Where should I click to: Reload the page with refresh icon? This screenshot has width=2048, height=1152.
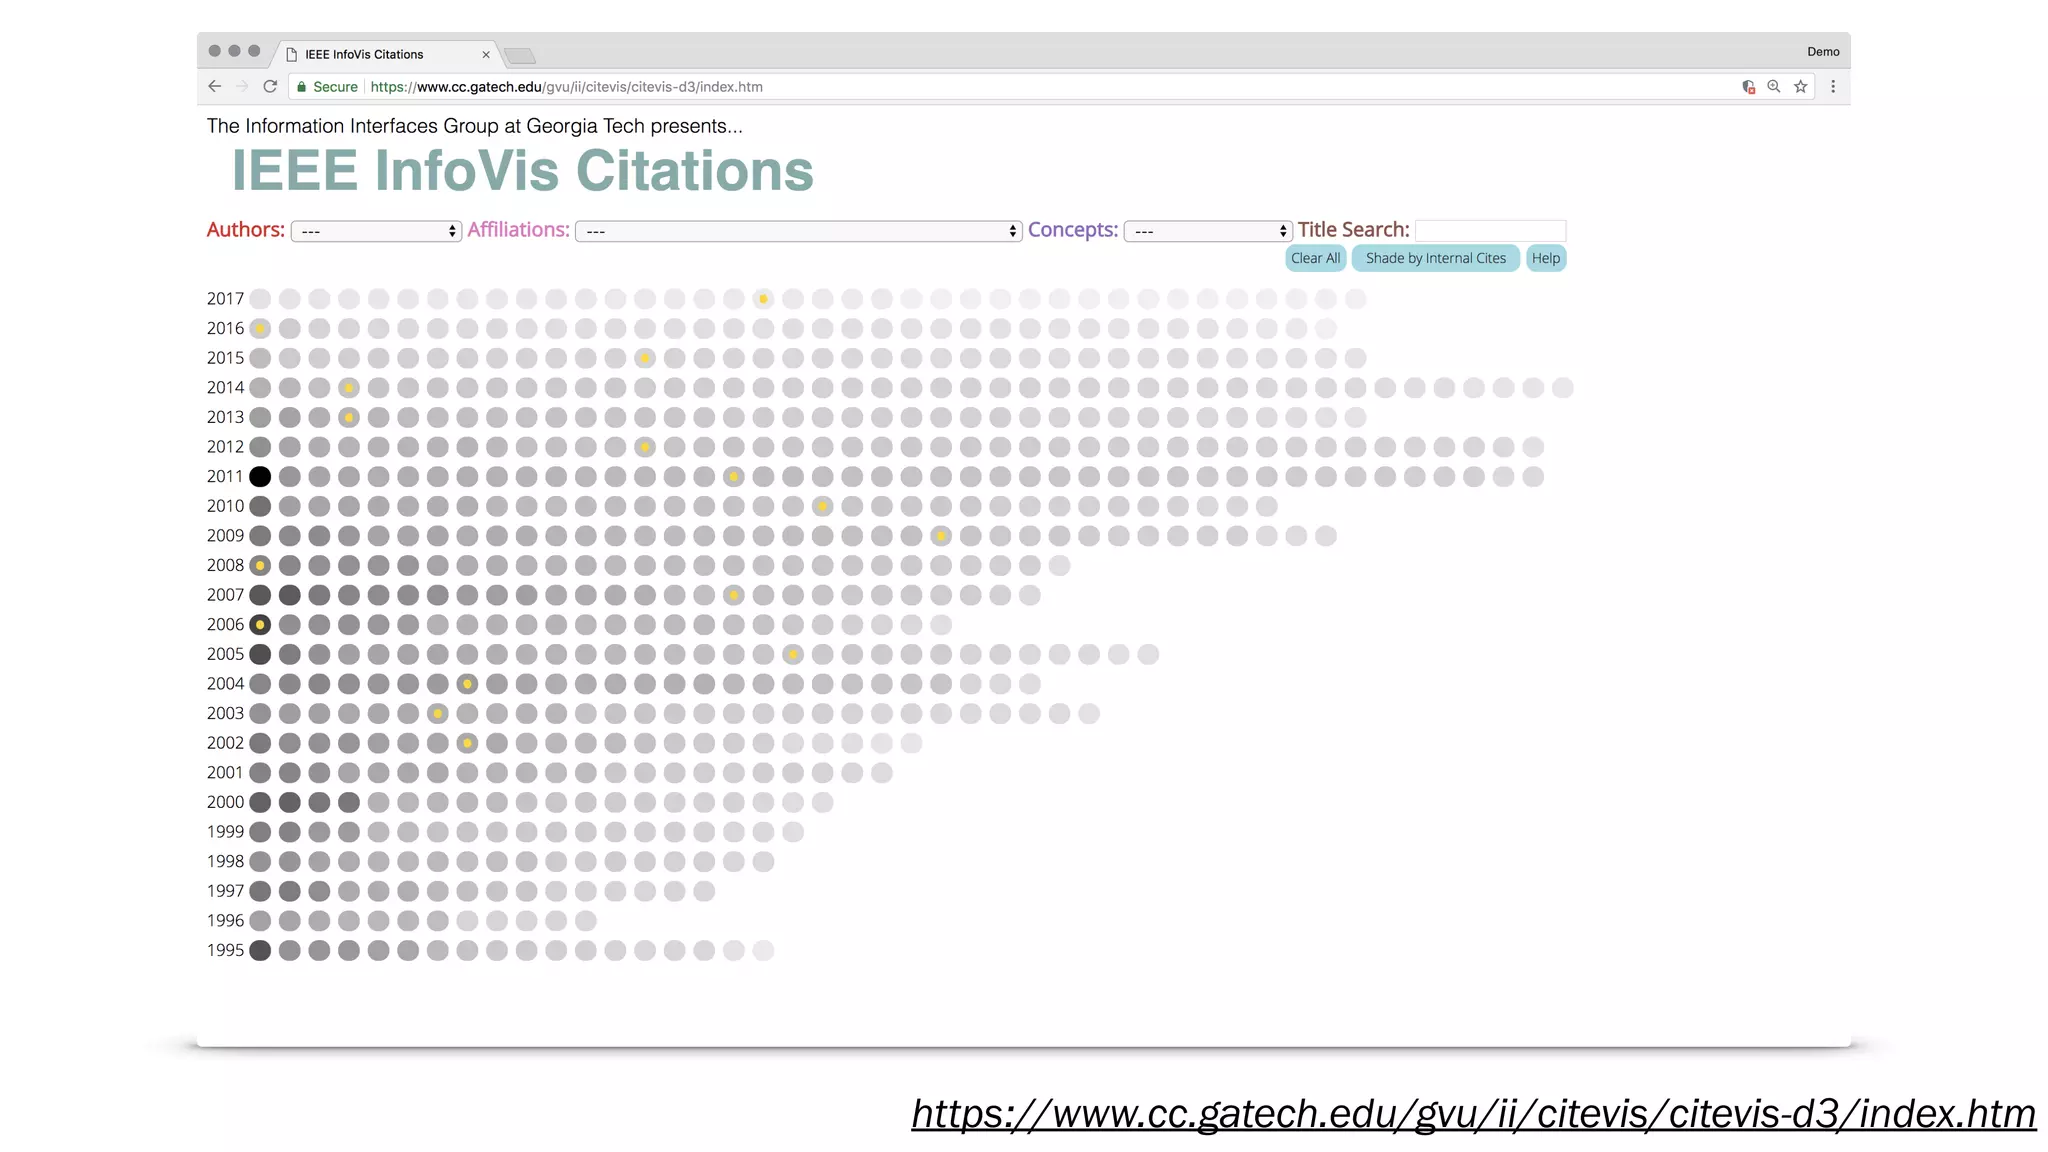tap(270, 87)
